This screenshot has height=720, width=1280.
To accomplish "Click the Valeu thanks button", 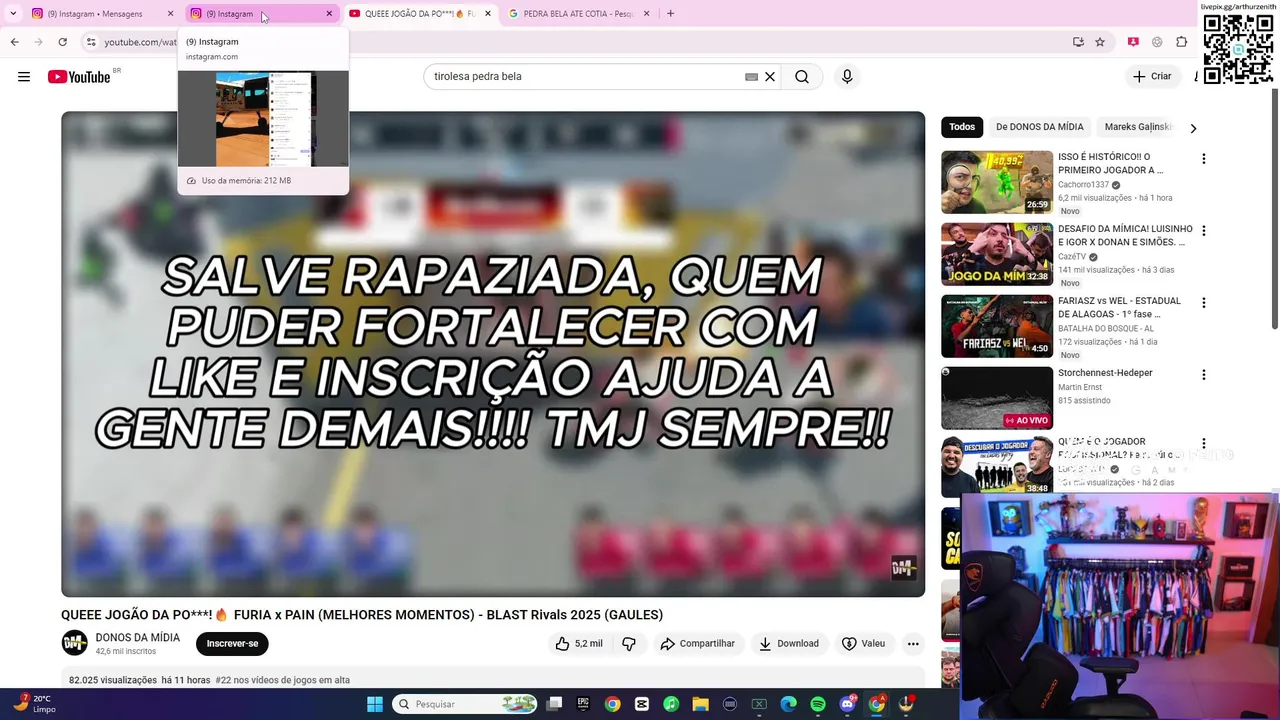I will click(864, 644).
